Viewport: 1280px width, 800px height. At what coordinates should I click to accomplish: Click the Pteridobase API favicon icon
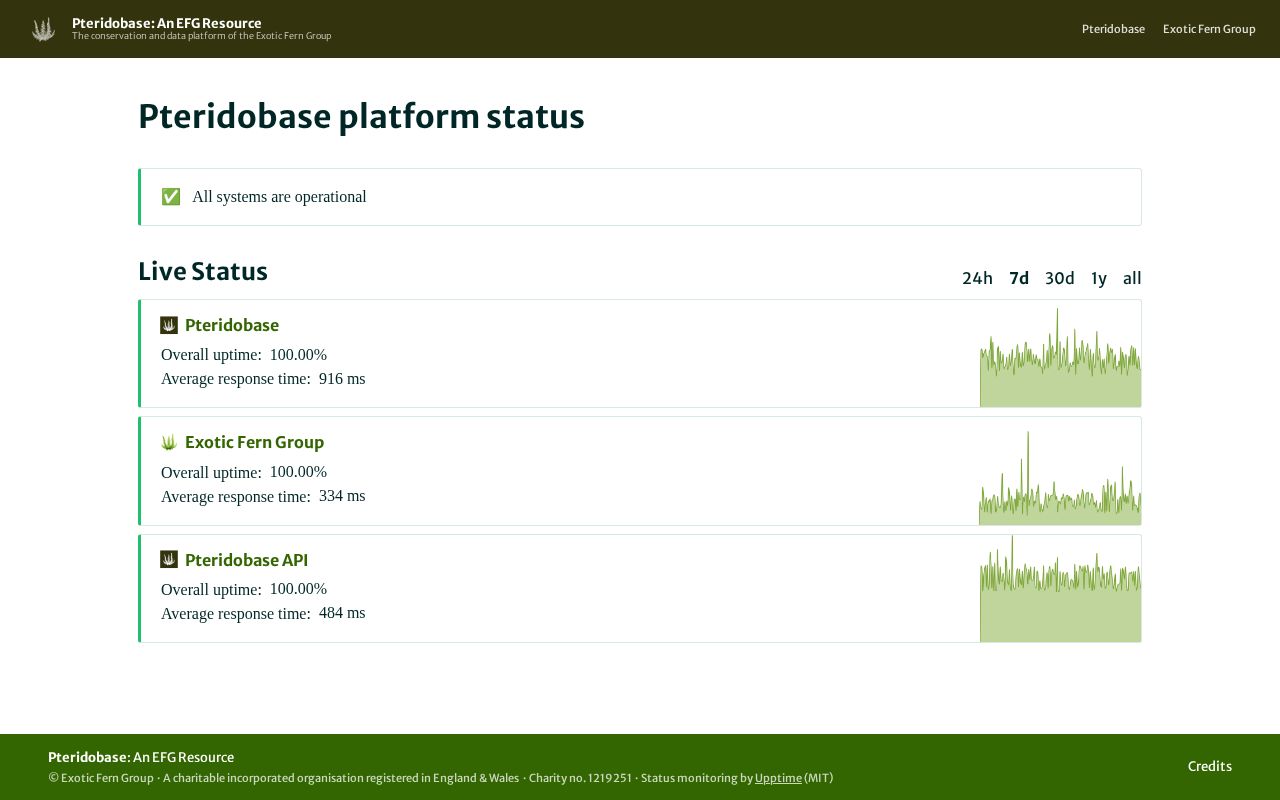click(169, 559)
